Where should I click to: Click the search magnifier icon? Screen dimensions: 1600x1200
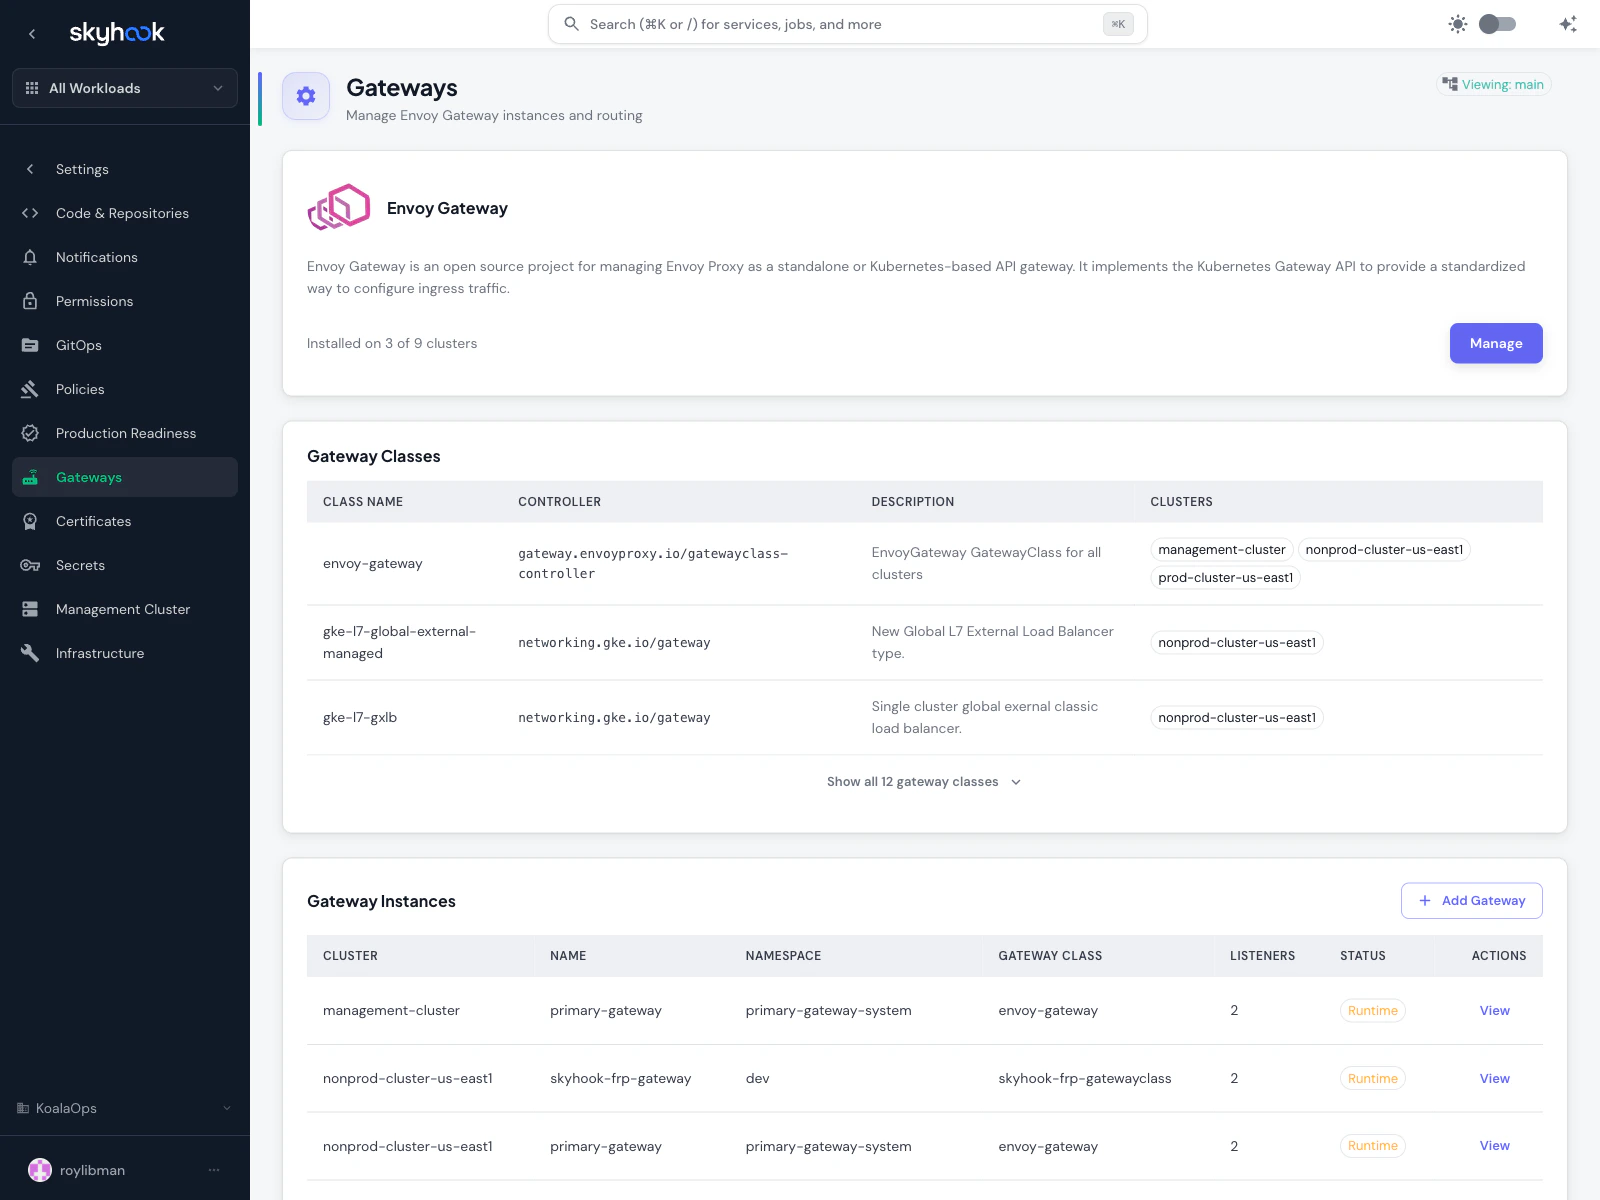(571, 24)
